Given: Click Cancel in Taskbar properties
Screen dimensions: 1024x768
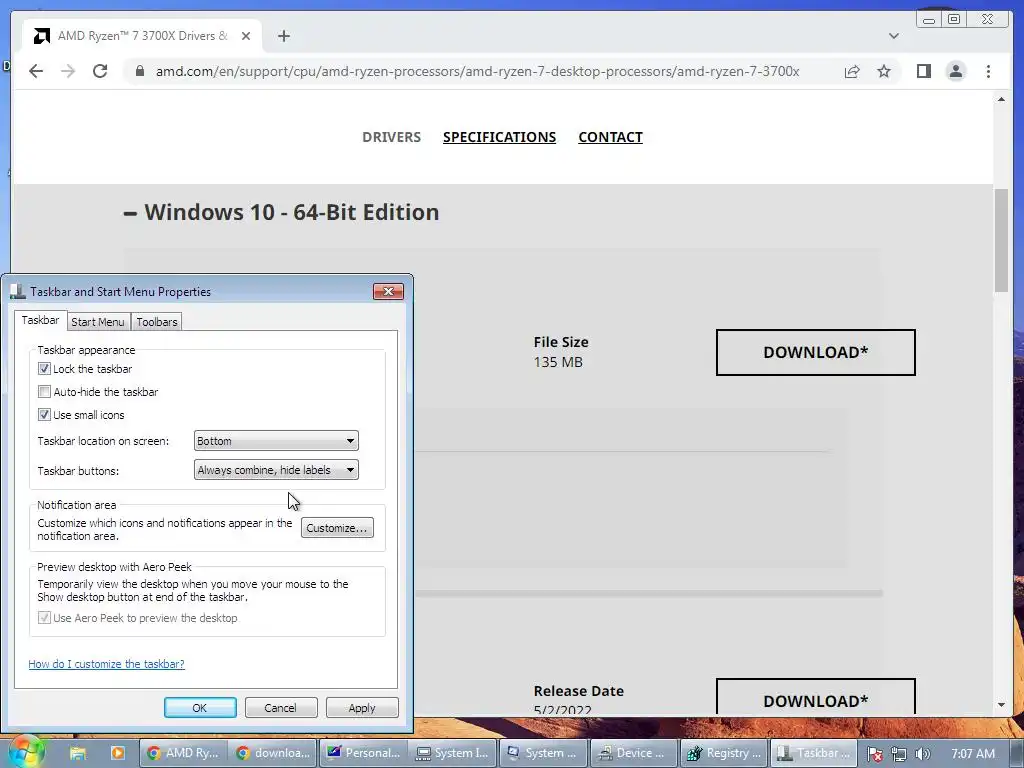Looking at the screenshot, I should click(280, 708).
